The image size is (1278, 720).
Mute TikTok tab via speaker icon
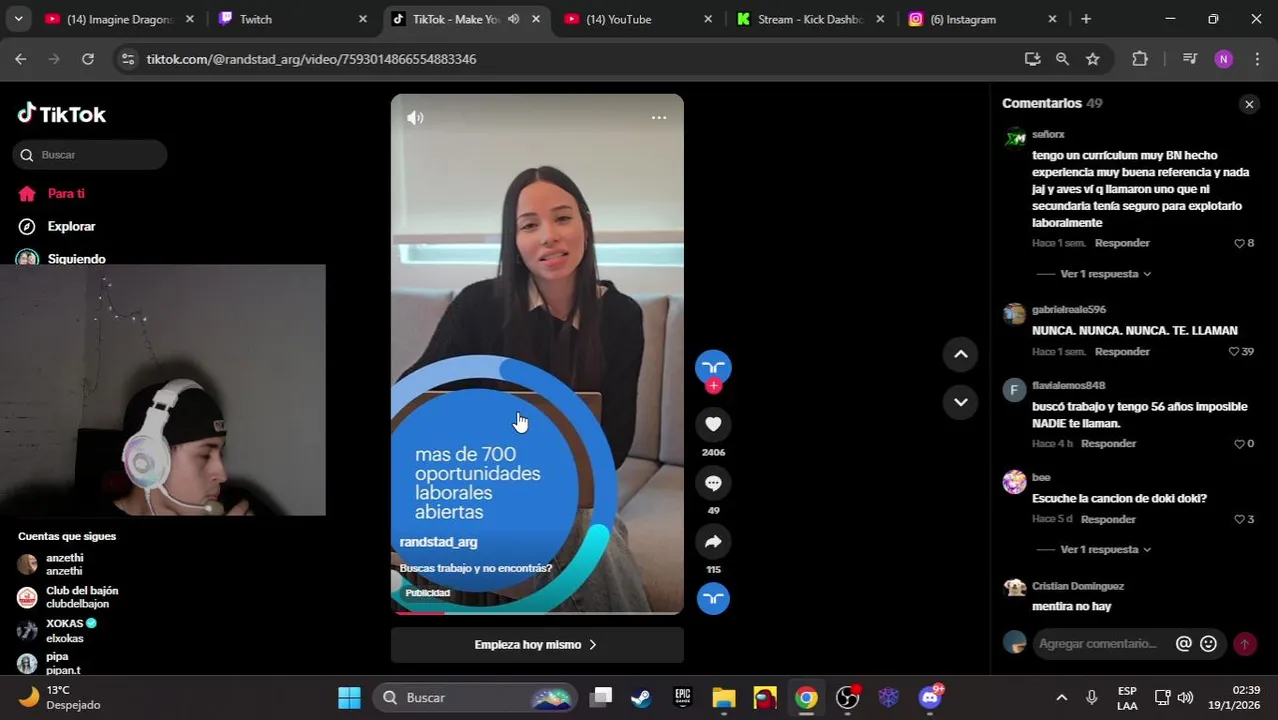(513, 19)
